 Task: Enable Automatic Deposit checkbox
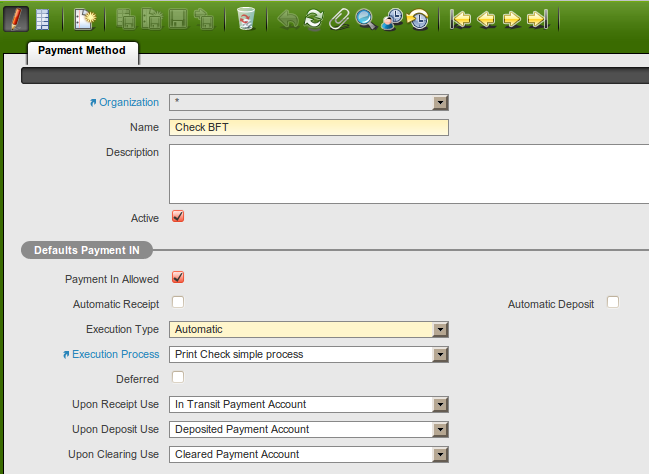pyautogui.click(x=613, y=302)
